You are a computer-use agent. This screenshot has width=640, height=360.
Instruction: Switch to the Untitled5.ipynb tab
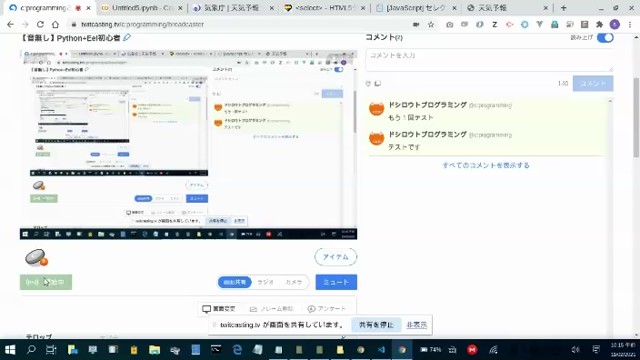point(142,8)
